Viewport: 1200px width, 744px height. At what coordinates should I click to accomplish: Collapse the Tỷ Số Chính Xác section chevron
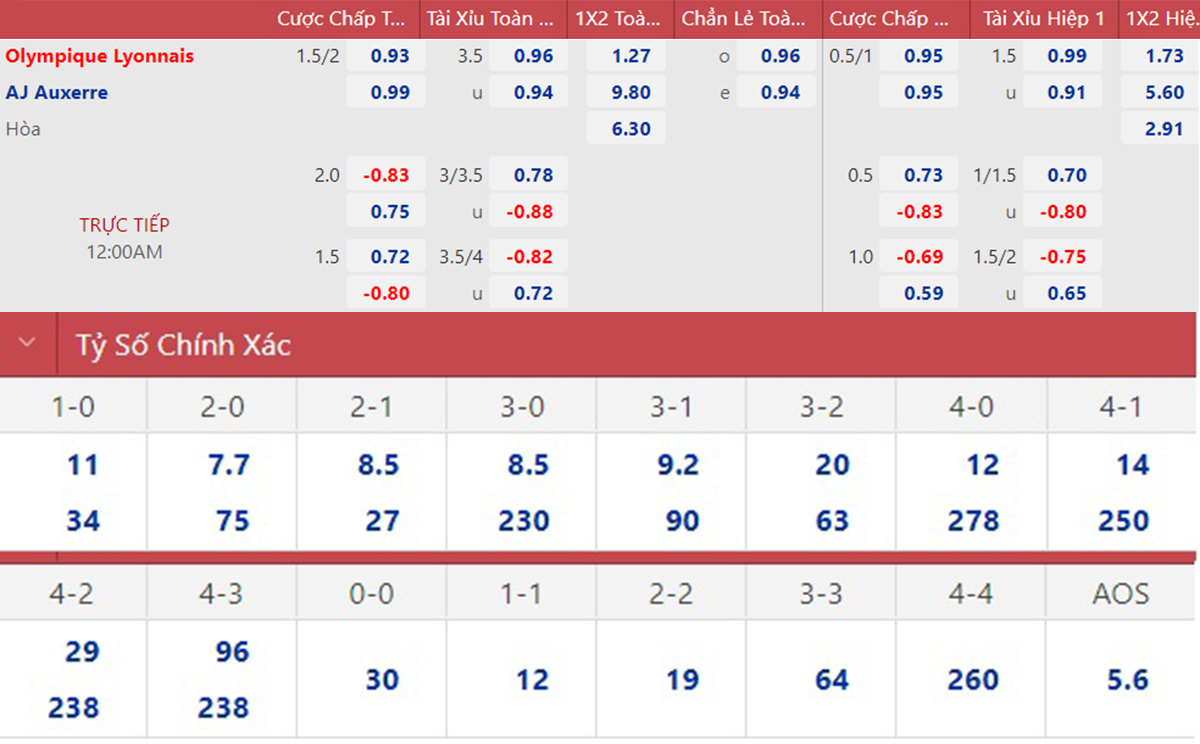click(27, 343)
